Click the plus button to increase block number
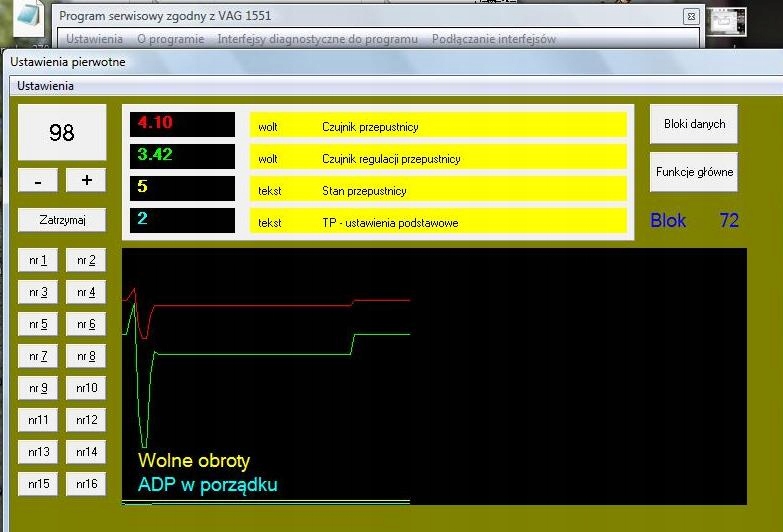Screen dimensions: 783x532 point(86,180)
